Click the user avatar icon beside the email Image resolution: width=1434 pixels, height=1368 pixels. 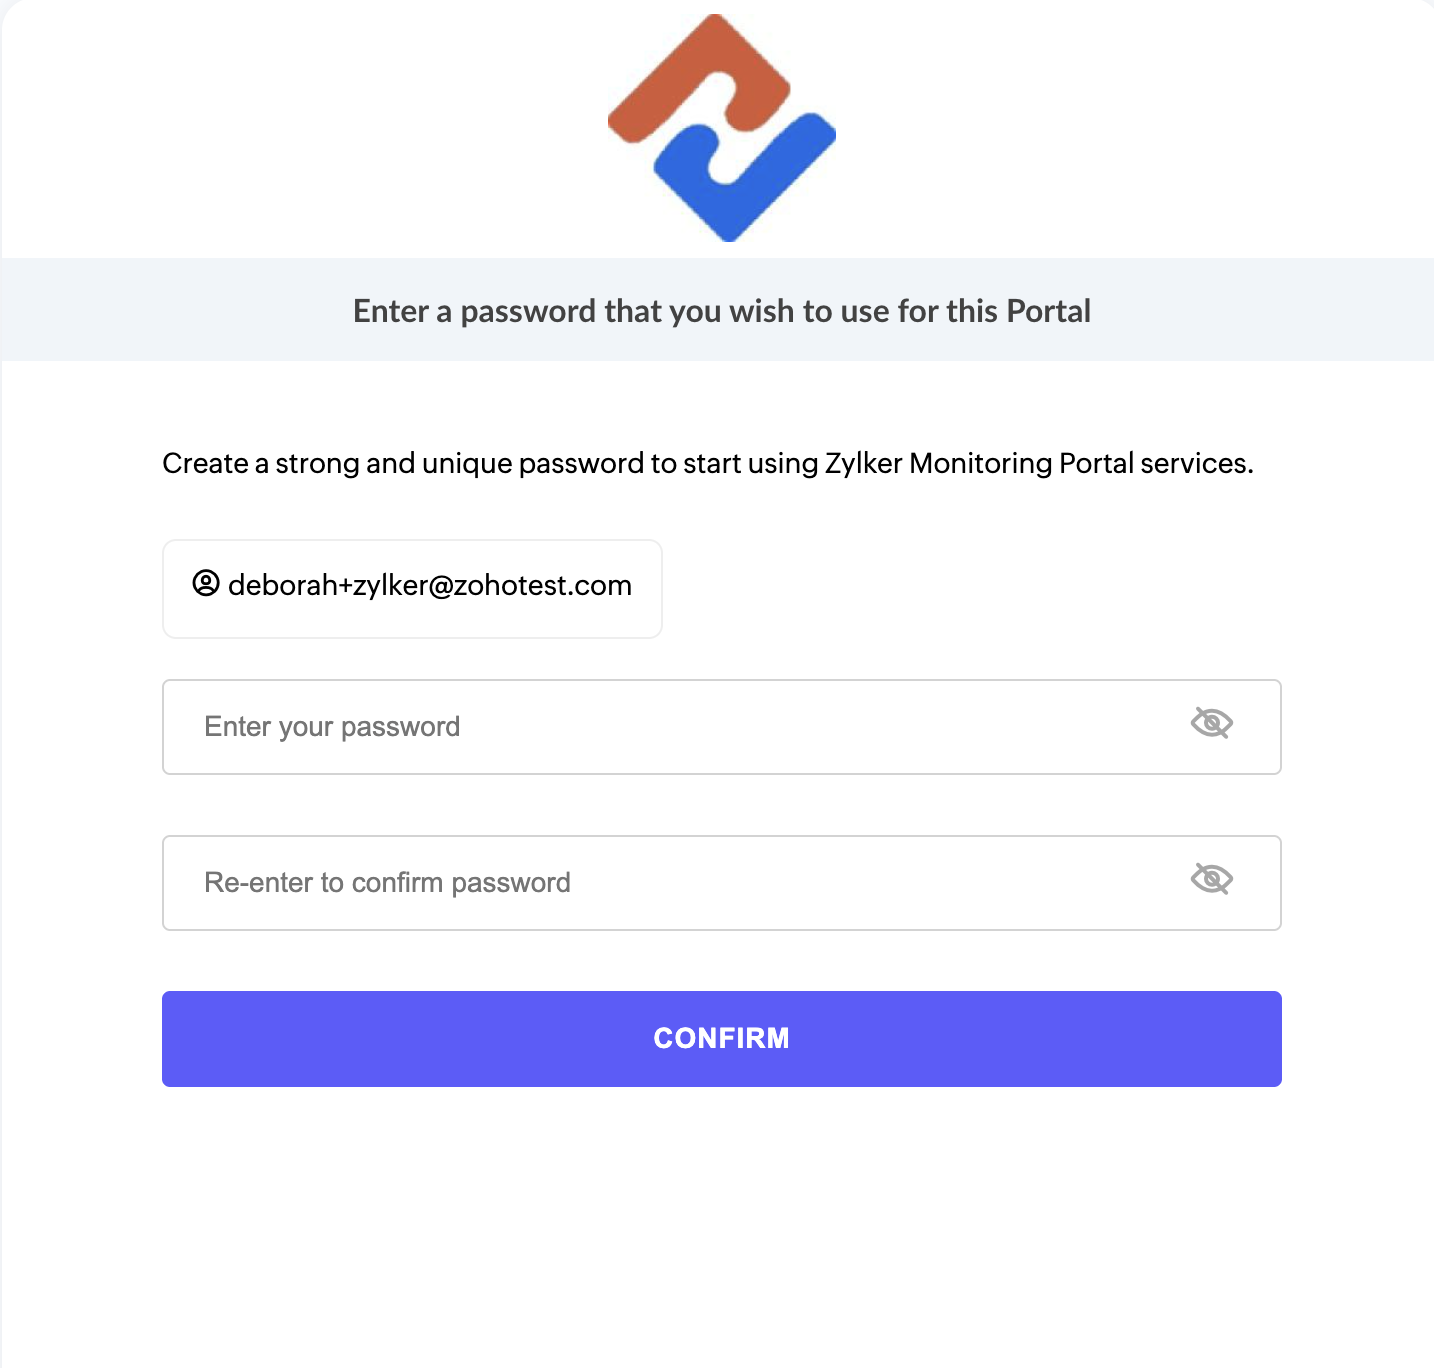[206, 583]
